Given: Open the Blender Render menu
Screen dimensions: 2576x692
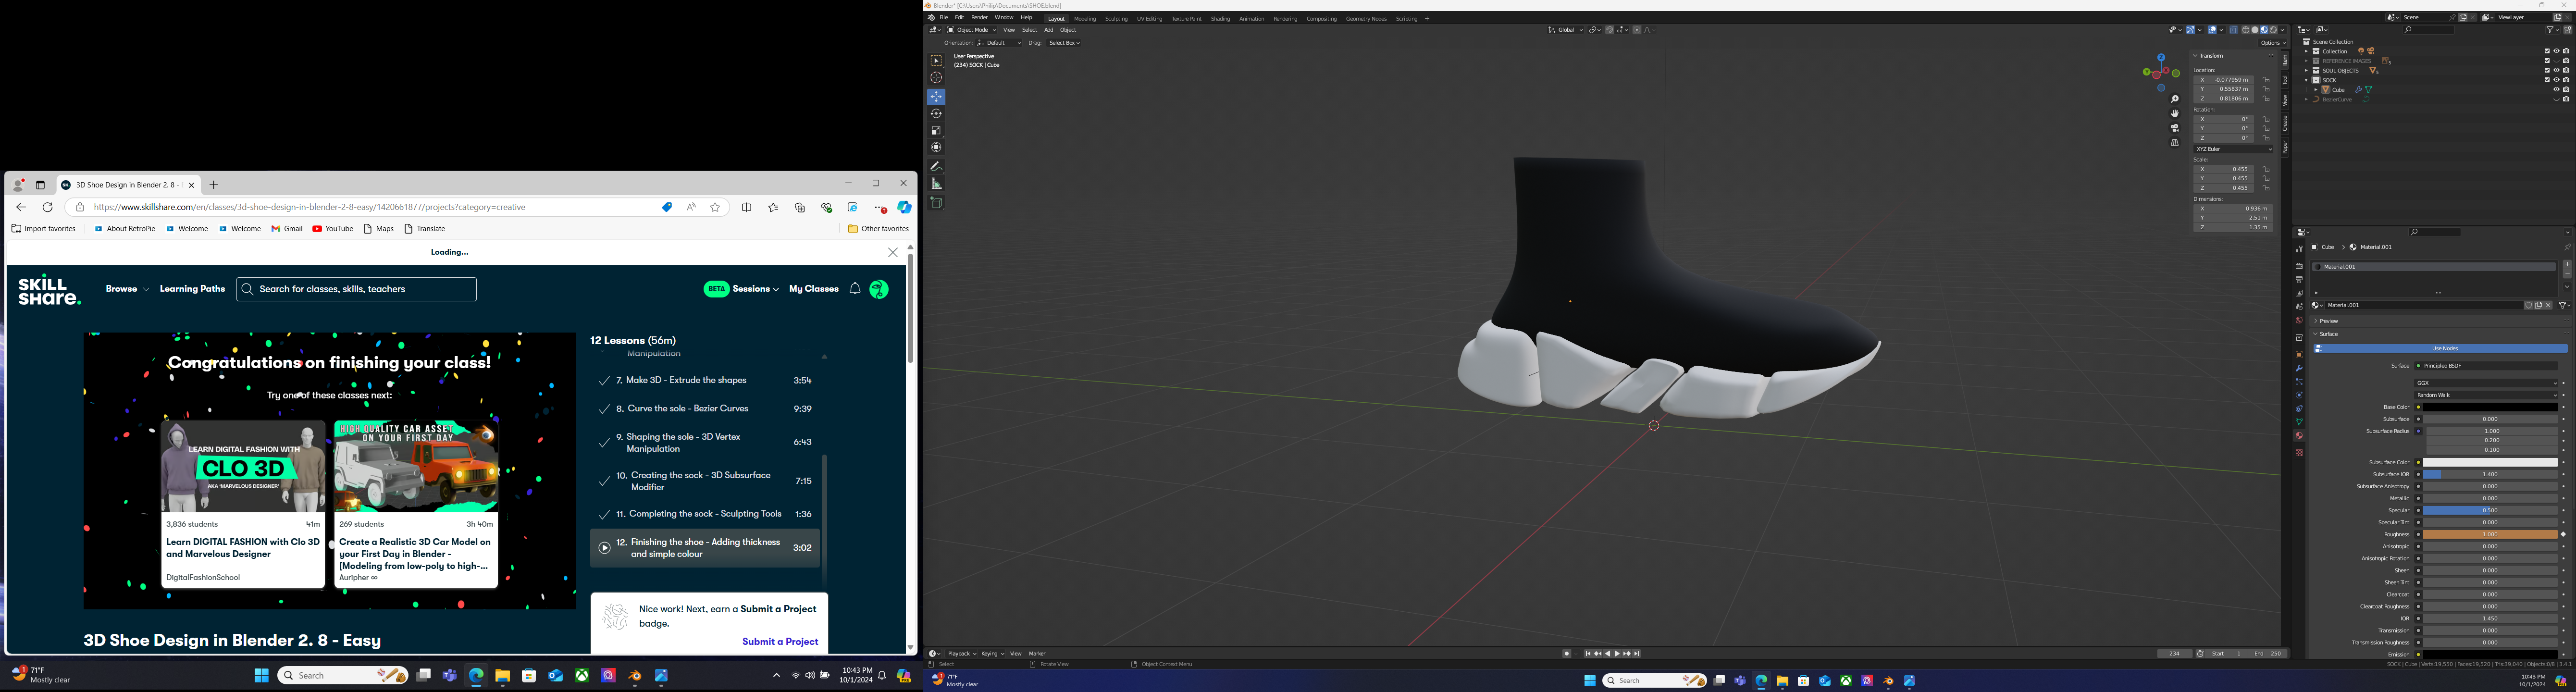Looking at the screenshot, I should (979, 18).
